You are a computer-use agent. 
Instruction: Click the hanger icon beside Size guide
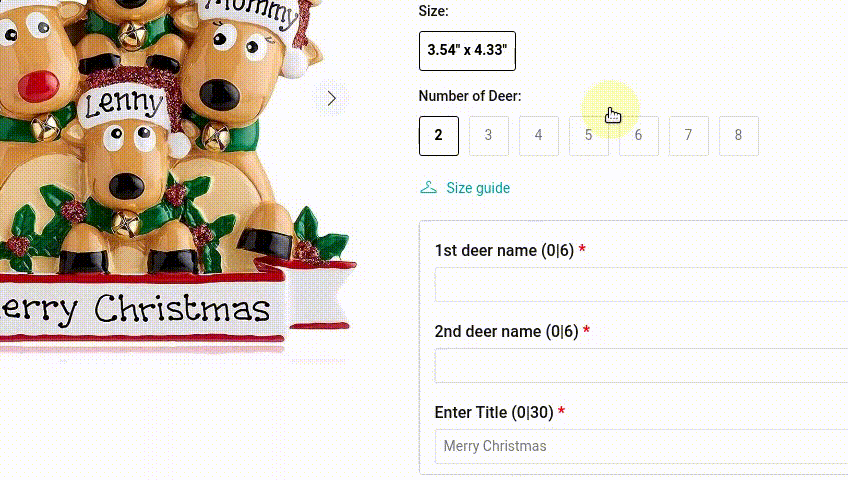coord(428,188)
